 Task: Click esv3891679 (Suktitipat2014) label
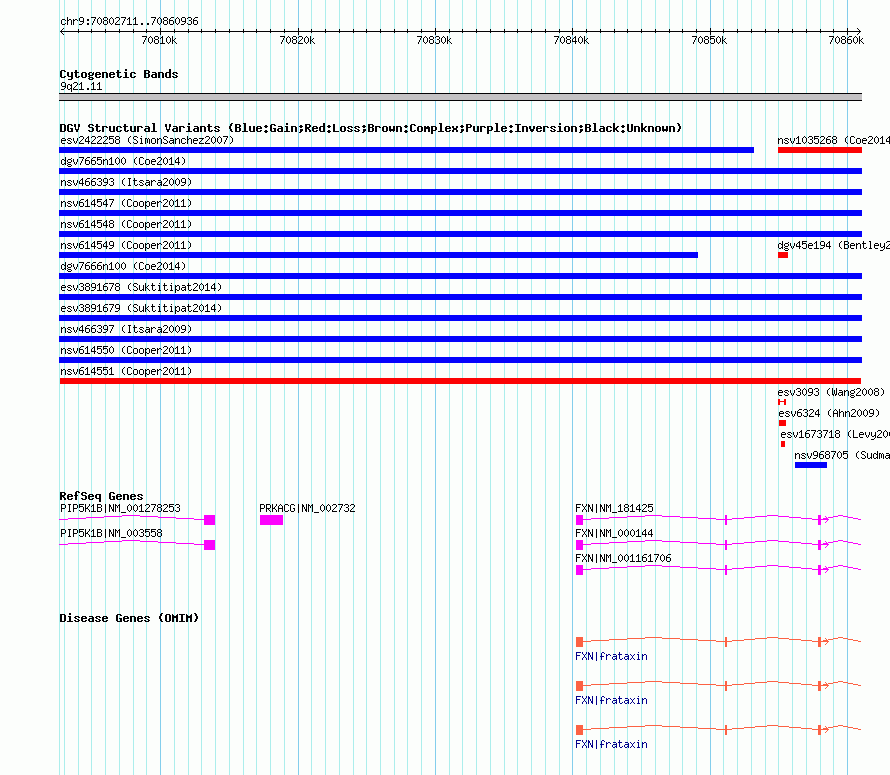[141, 308]
